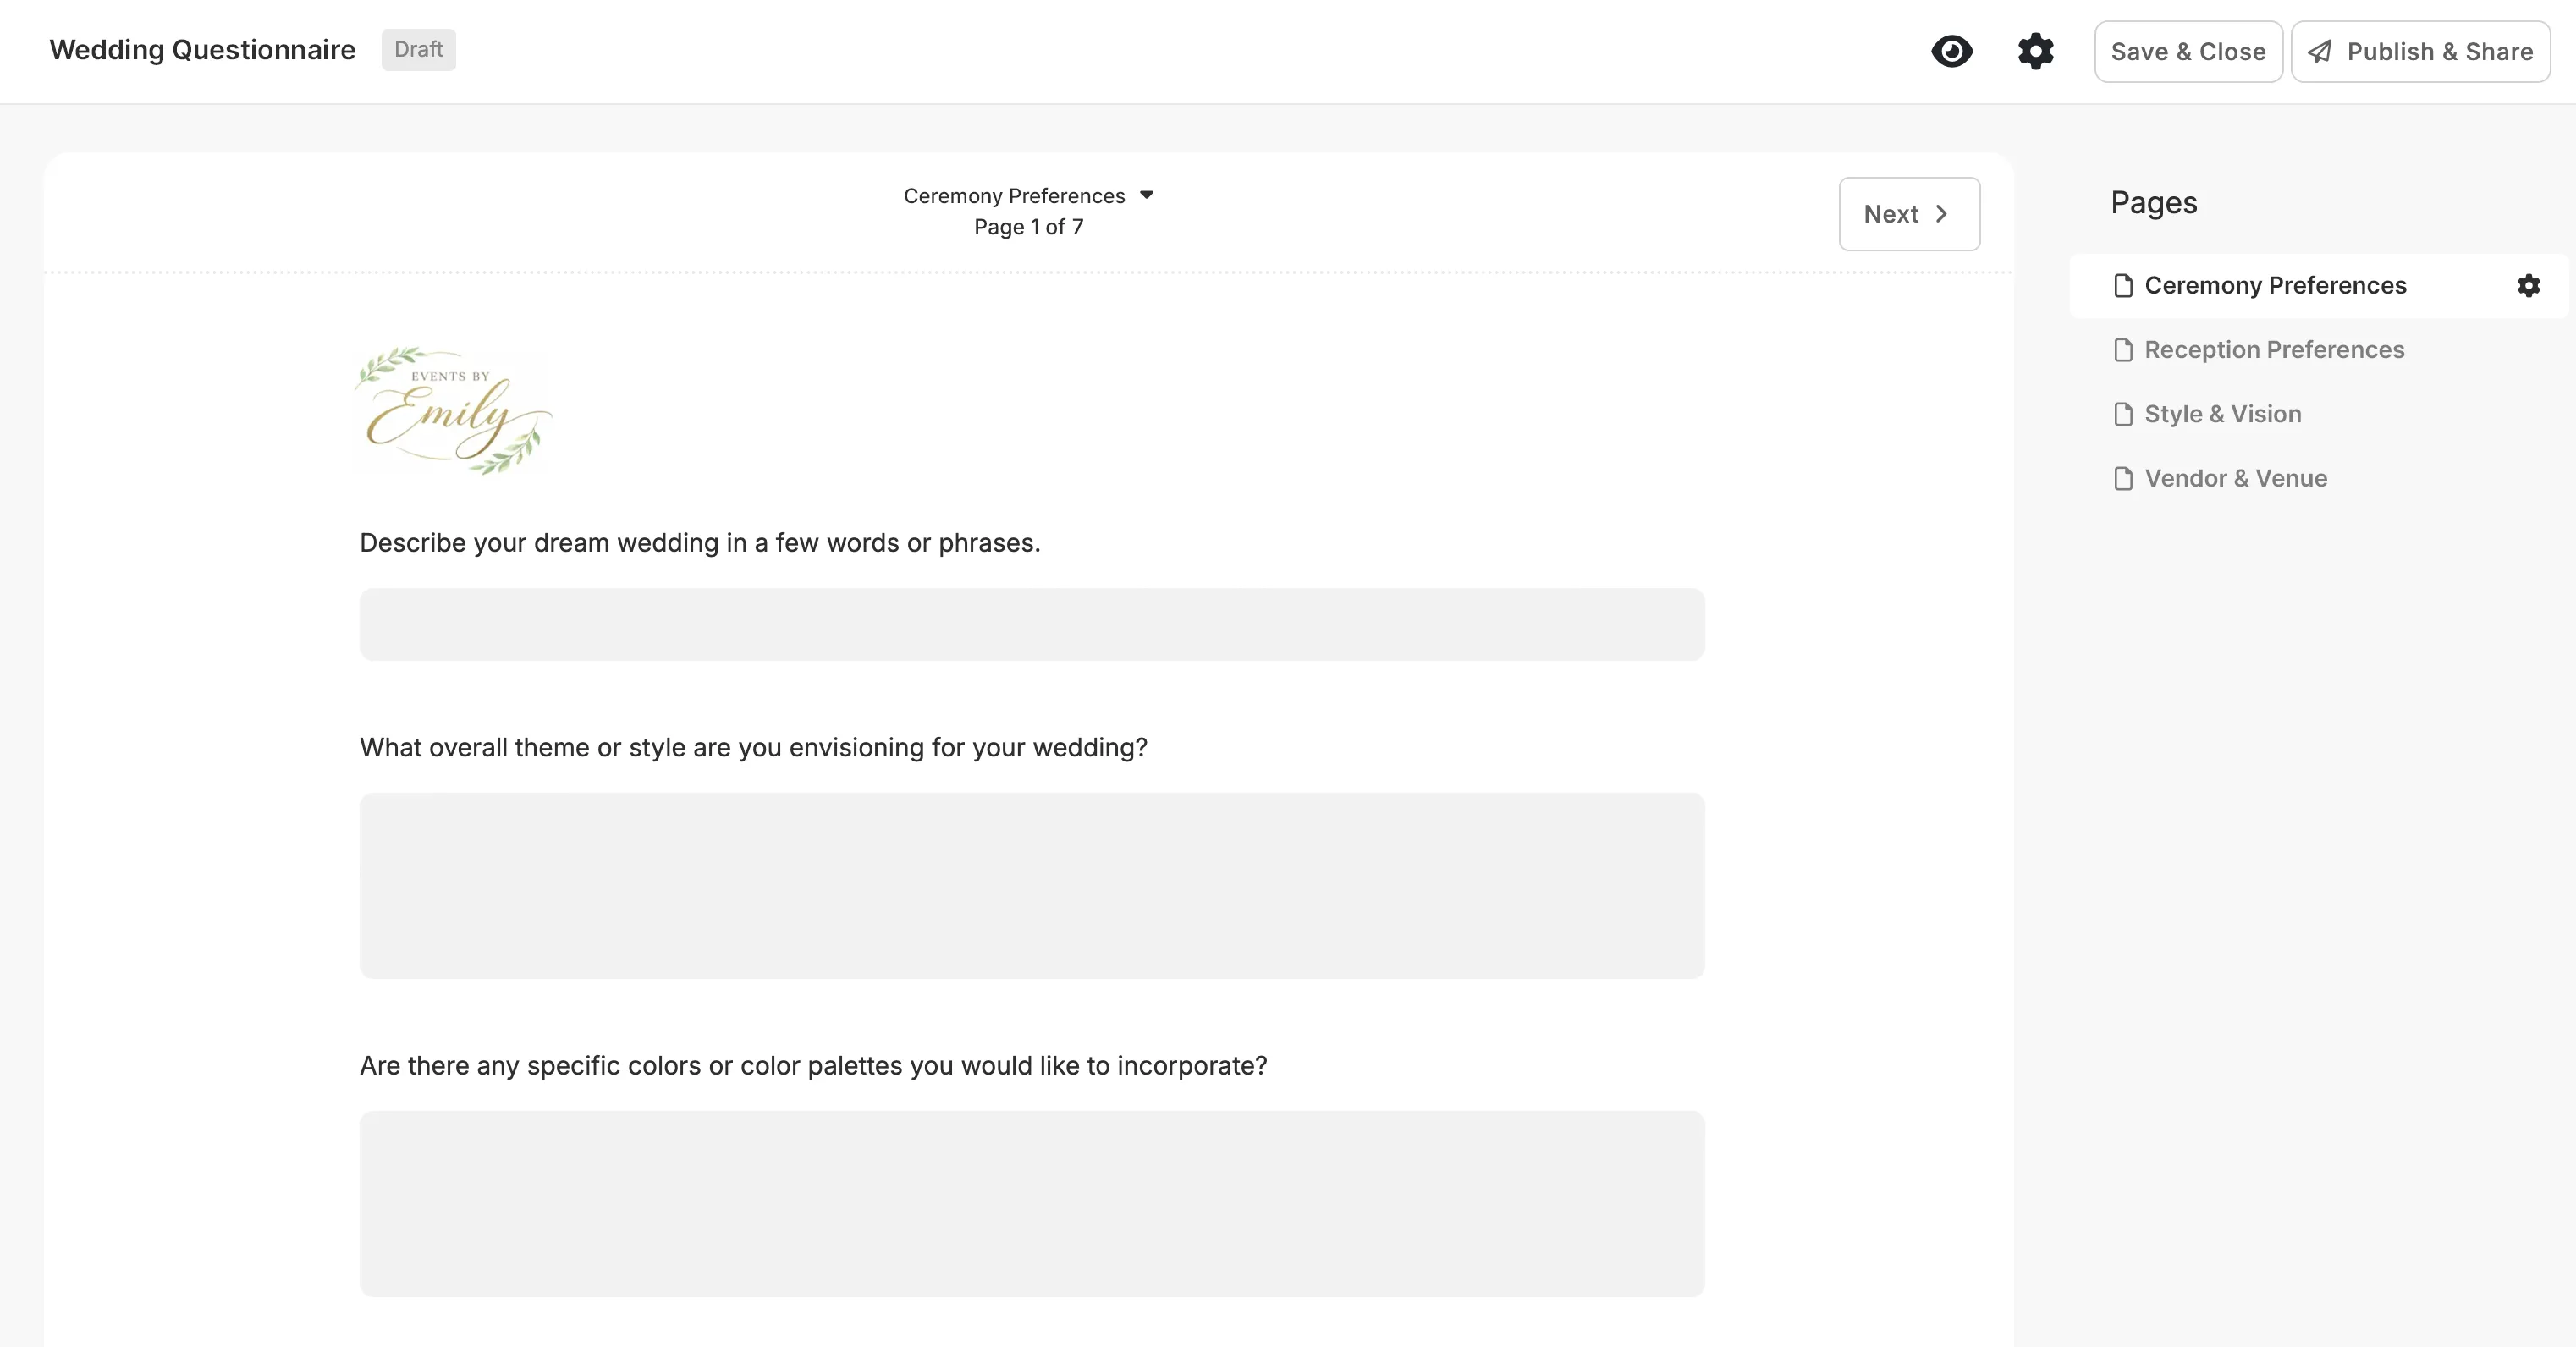
Task: Click the Save & Close button
Action: coord(2188,51)
